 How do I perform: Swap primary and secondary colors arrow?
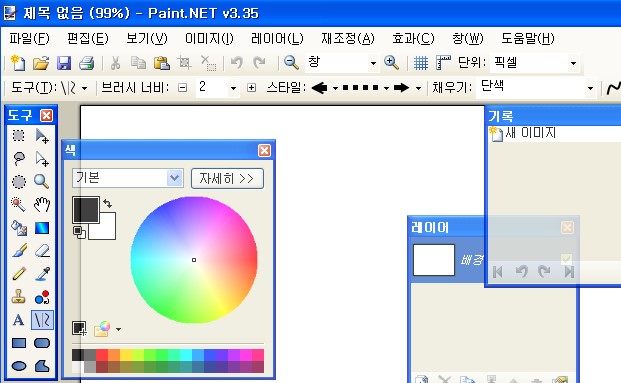click(x=107, y=204)
